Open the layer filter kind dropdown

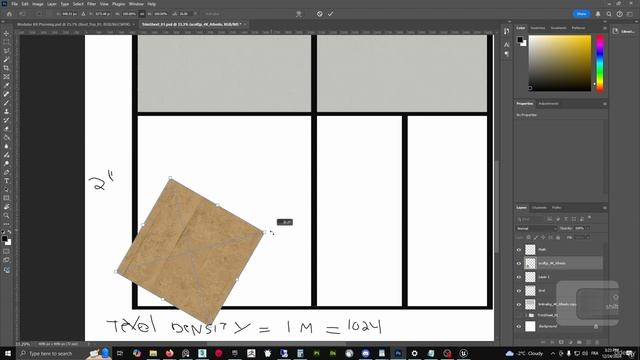tap(531, 219)
